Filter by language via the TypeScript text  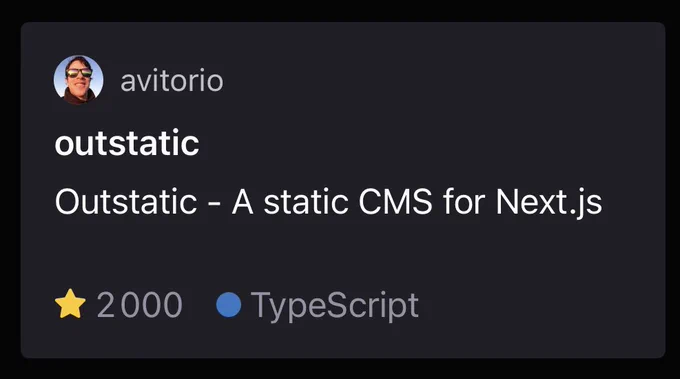coord(335,306)
